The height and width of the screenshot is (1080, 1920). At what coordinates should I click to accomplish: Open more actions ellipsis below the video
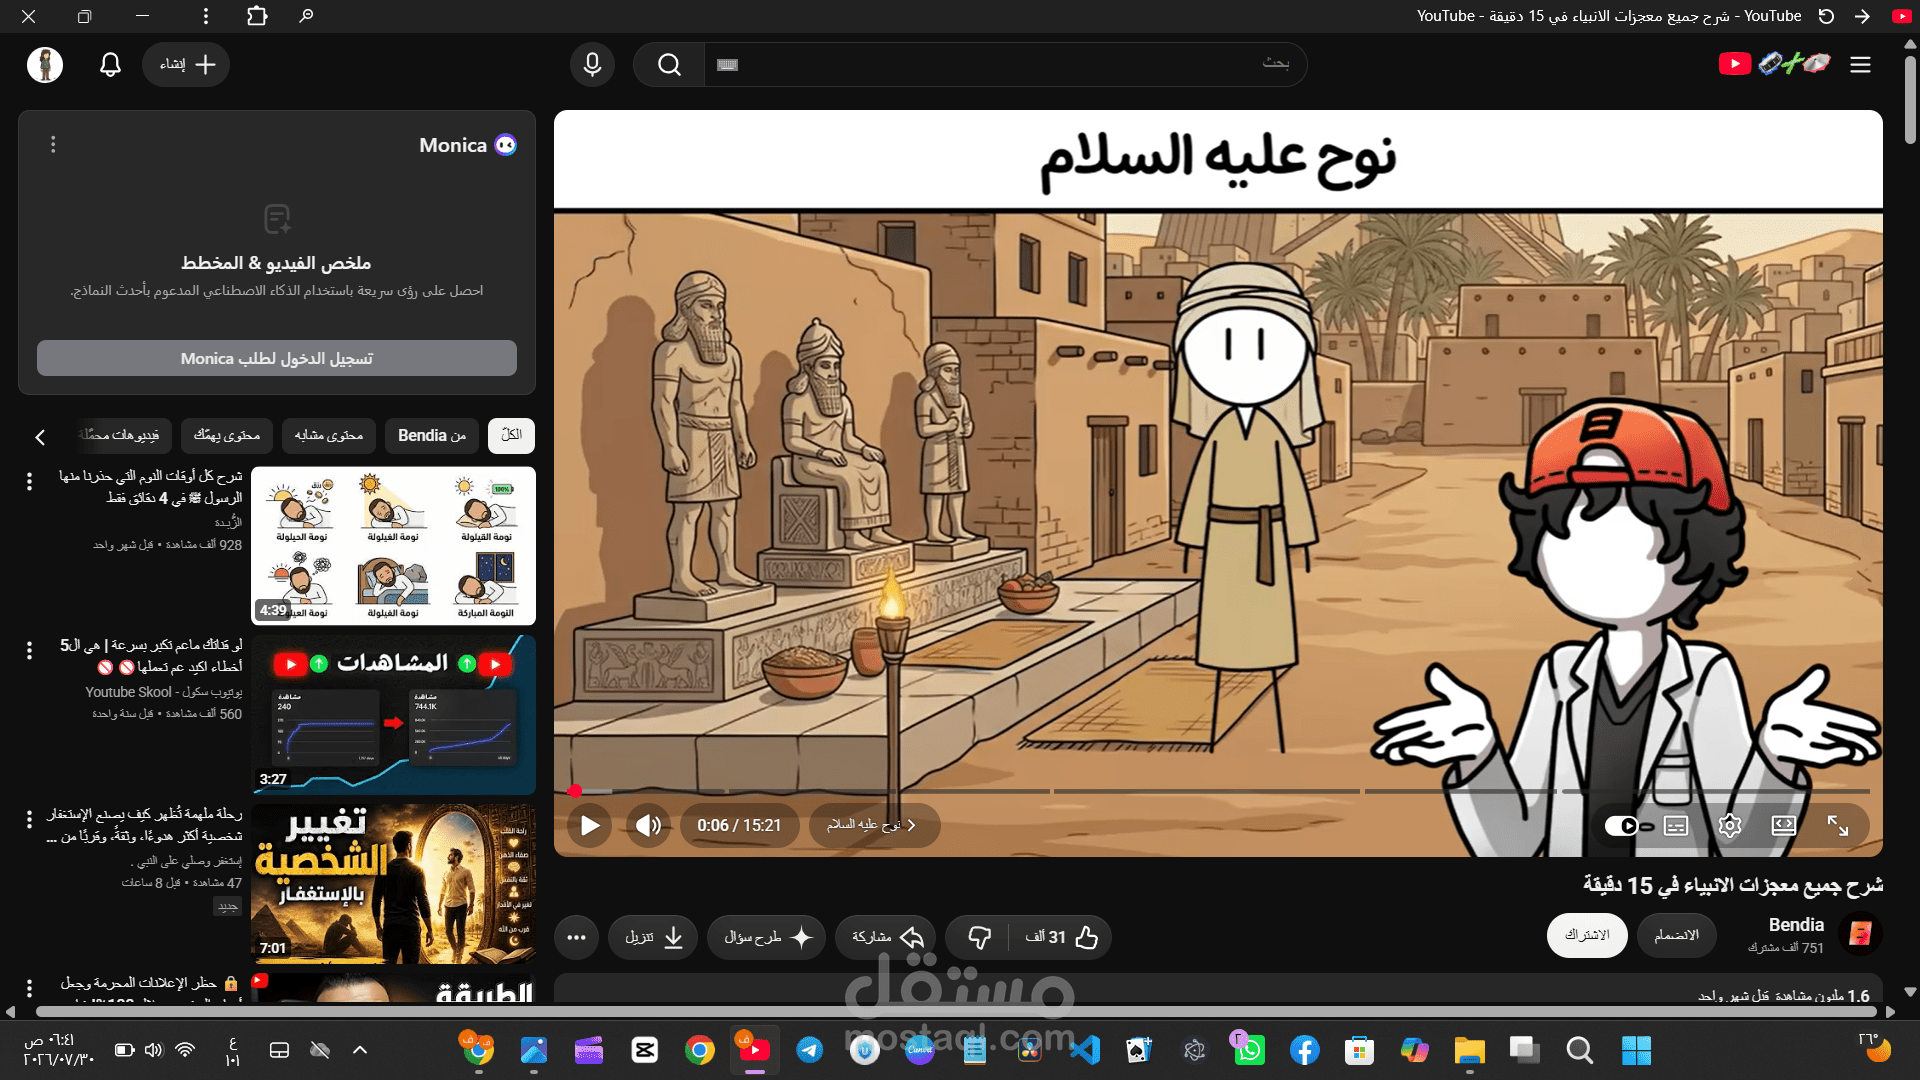pyautogui.click(x=576, y=937)
